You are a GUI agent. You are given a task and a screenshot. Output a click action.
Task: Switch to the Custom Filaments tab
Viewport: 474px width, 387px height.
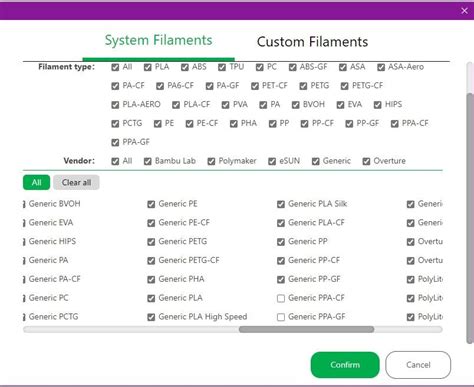pos(312,42)
